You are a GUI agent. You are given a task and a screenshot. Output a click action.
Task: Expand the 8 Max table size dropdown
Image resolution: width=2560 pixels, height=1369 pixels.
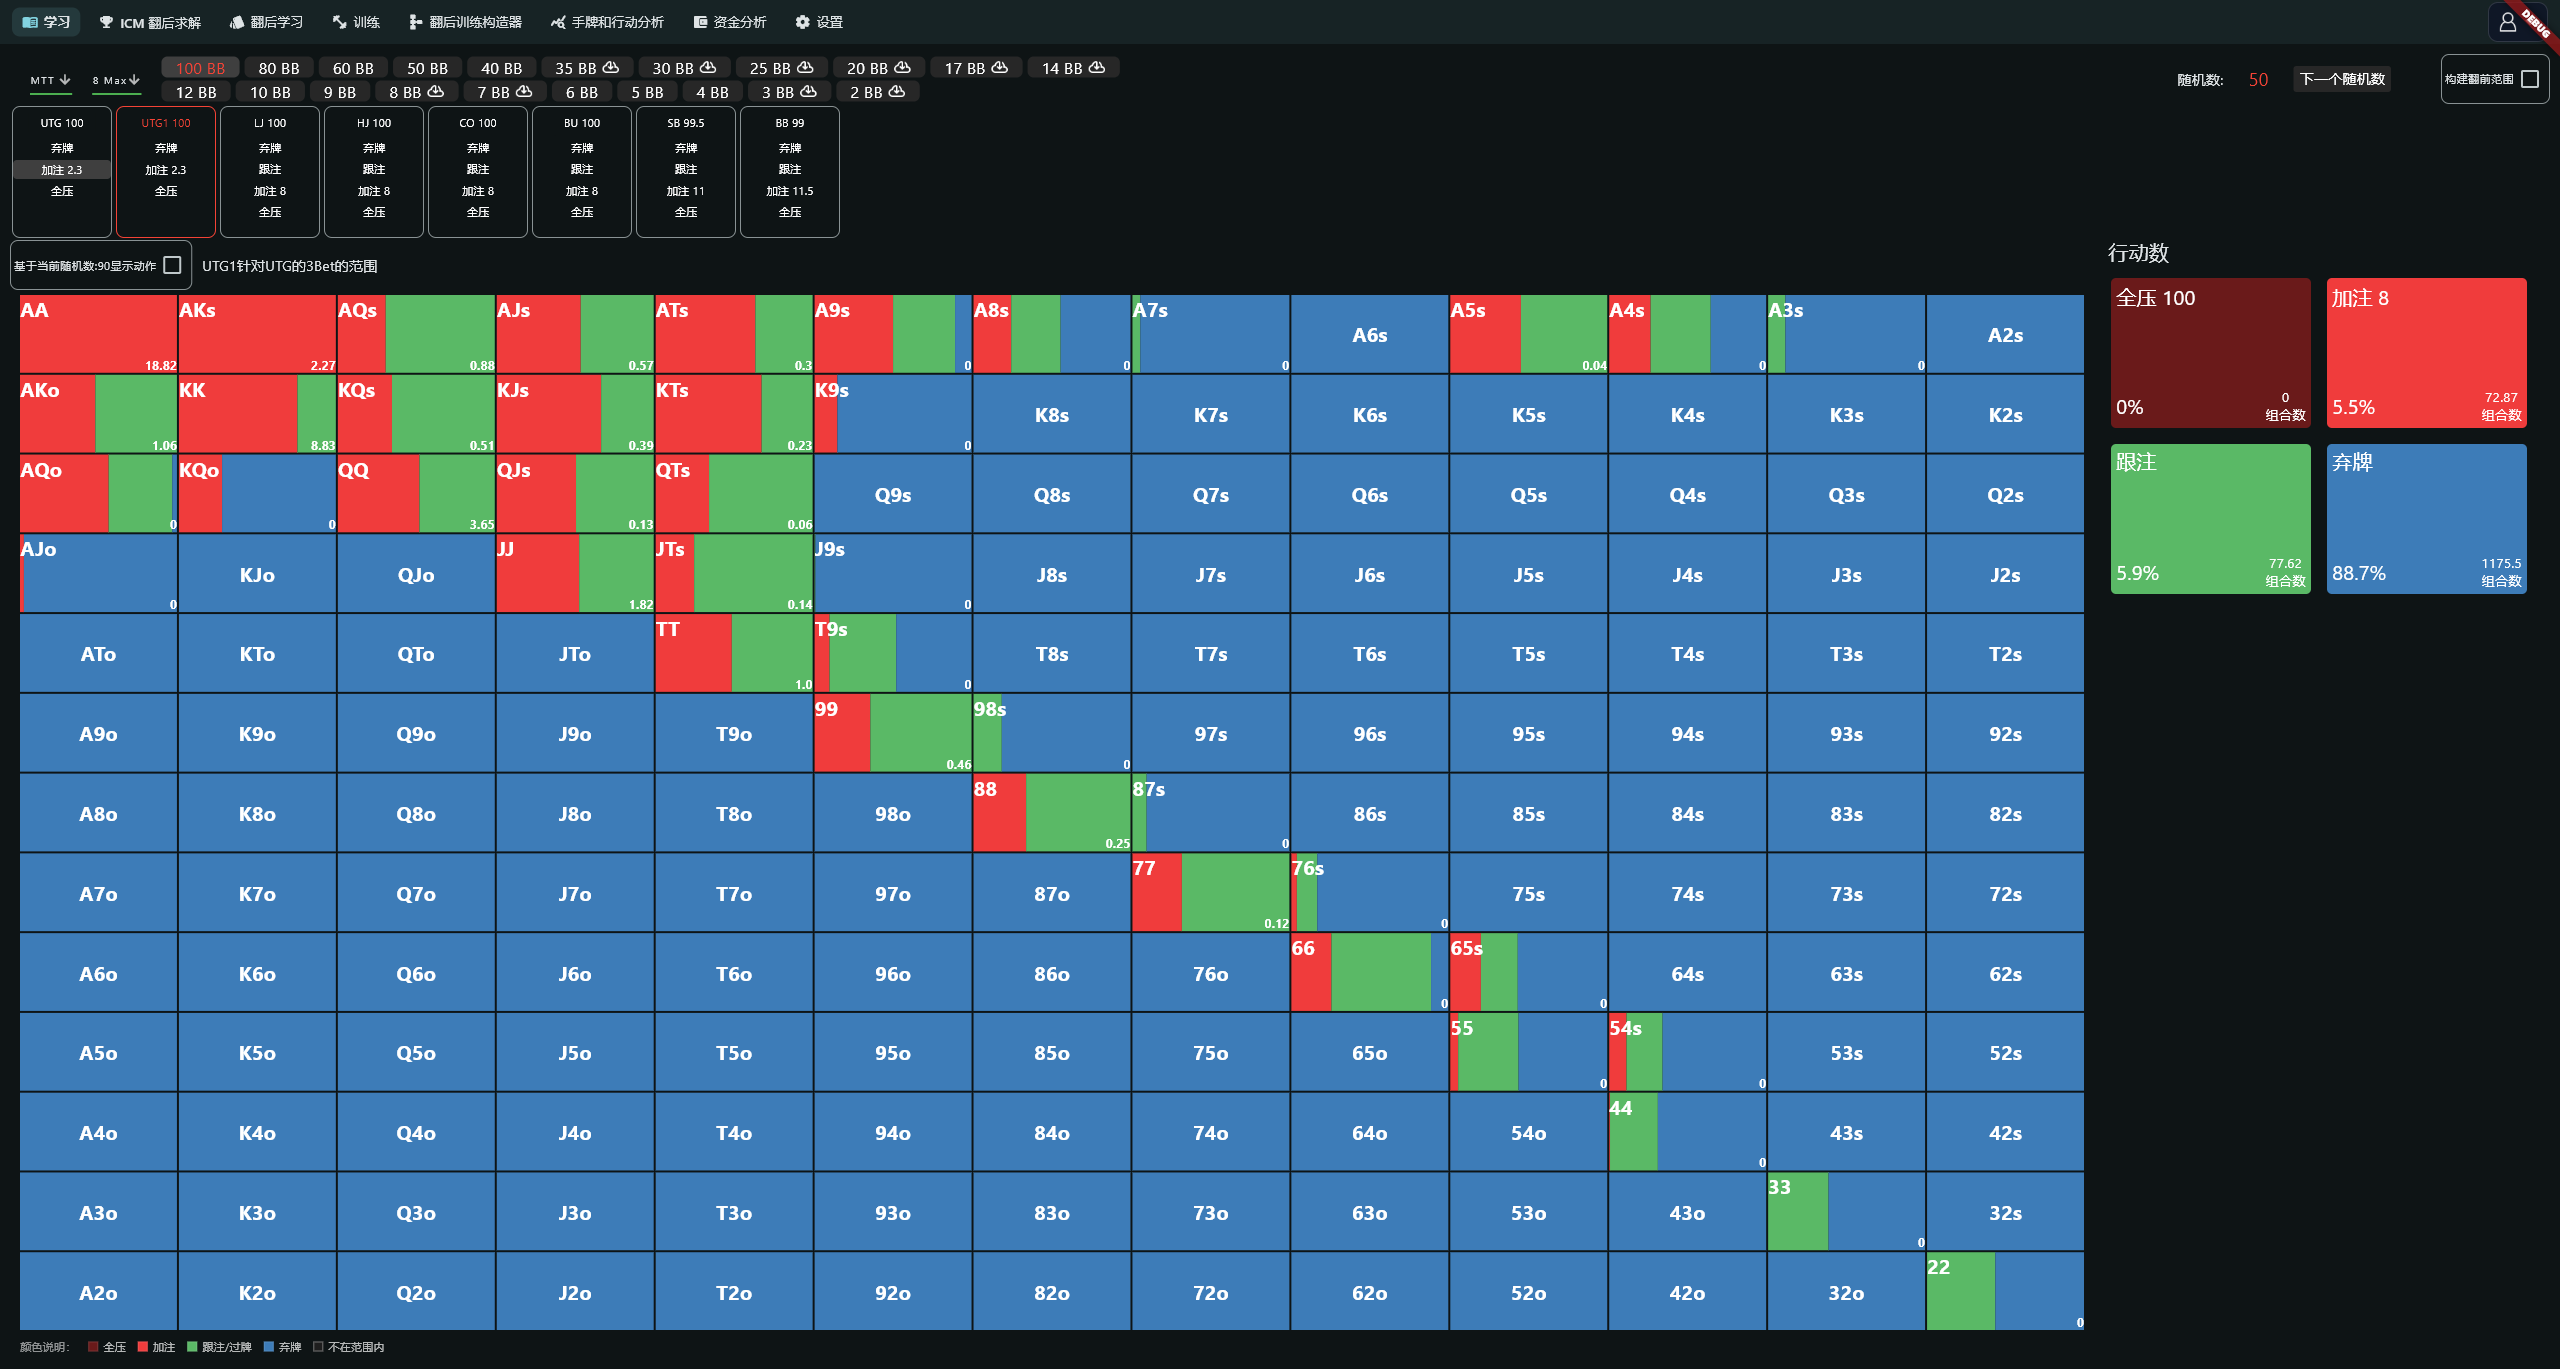pos(116,80)
